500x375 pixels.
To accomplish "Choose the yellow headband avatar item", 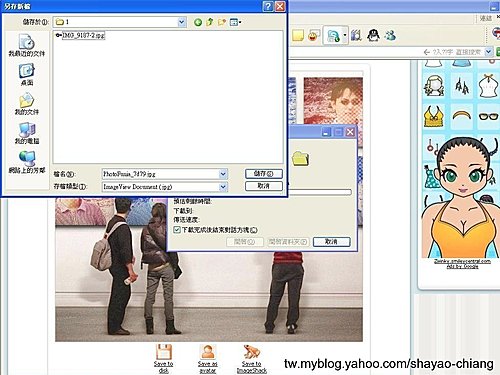I will [462, 116].
